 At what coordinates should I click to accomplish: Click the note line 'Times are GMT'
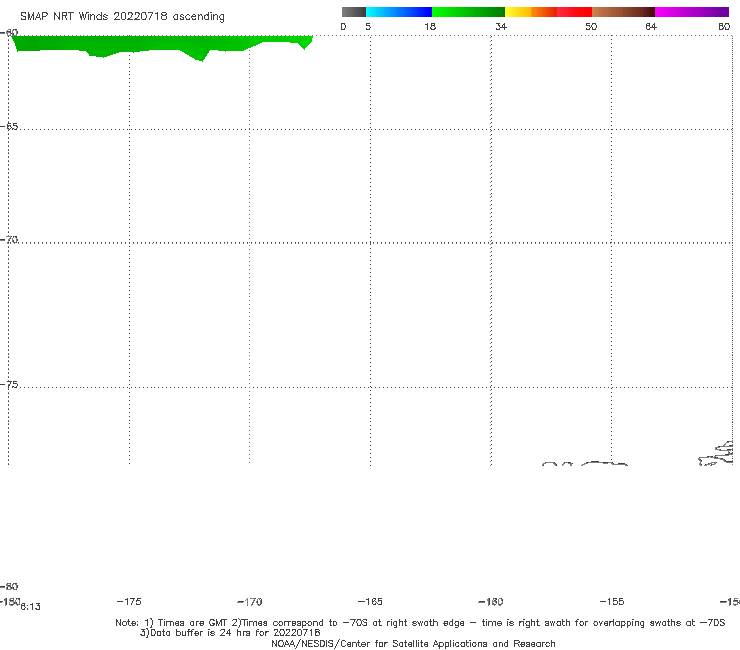click(192, 623)
